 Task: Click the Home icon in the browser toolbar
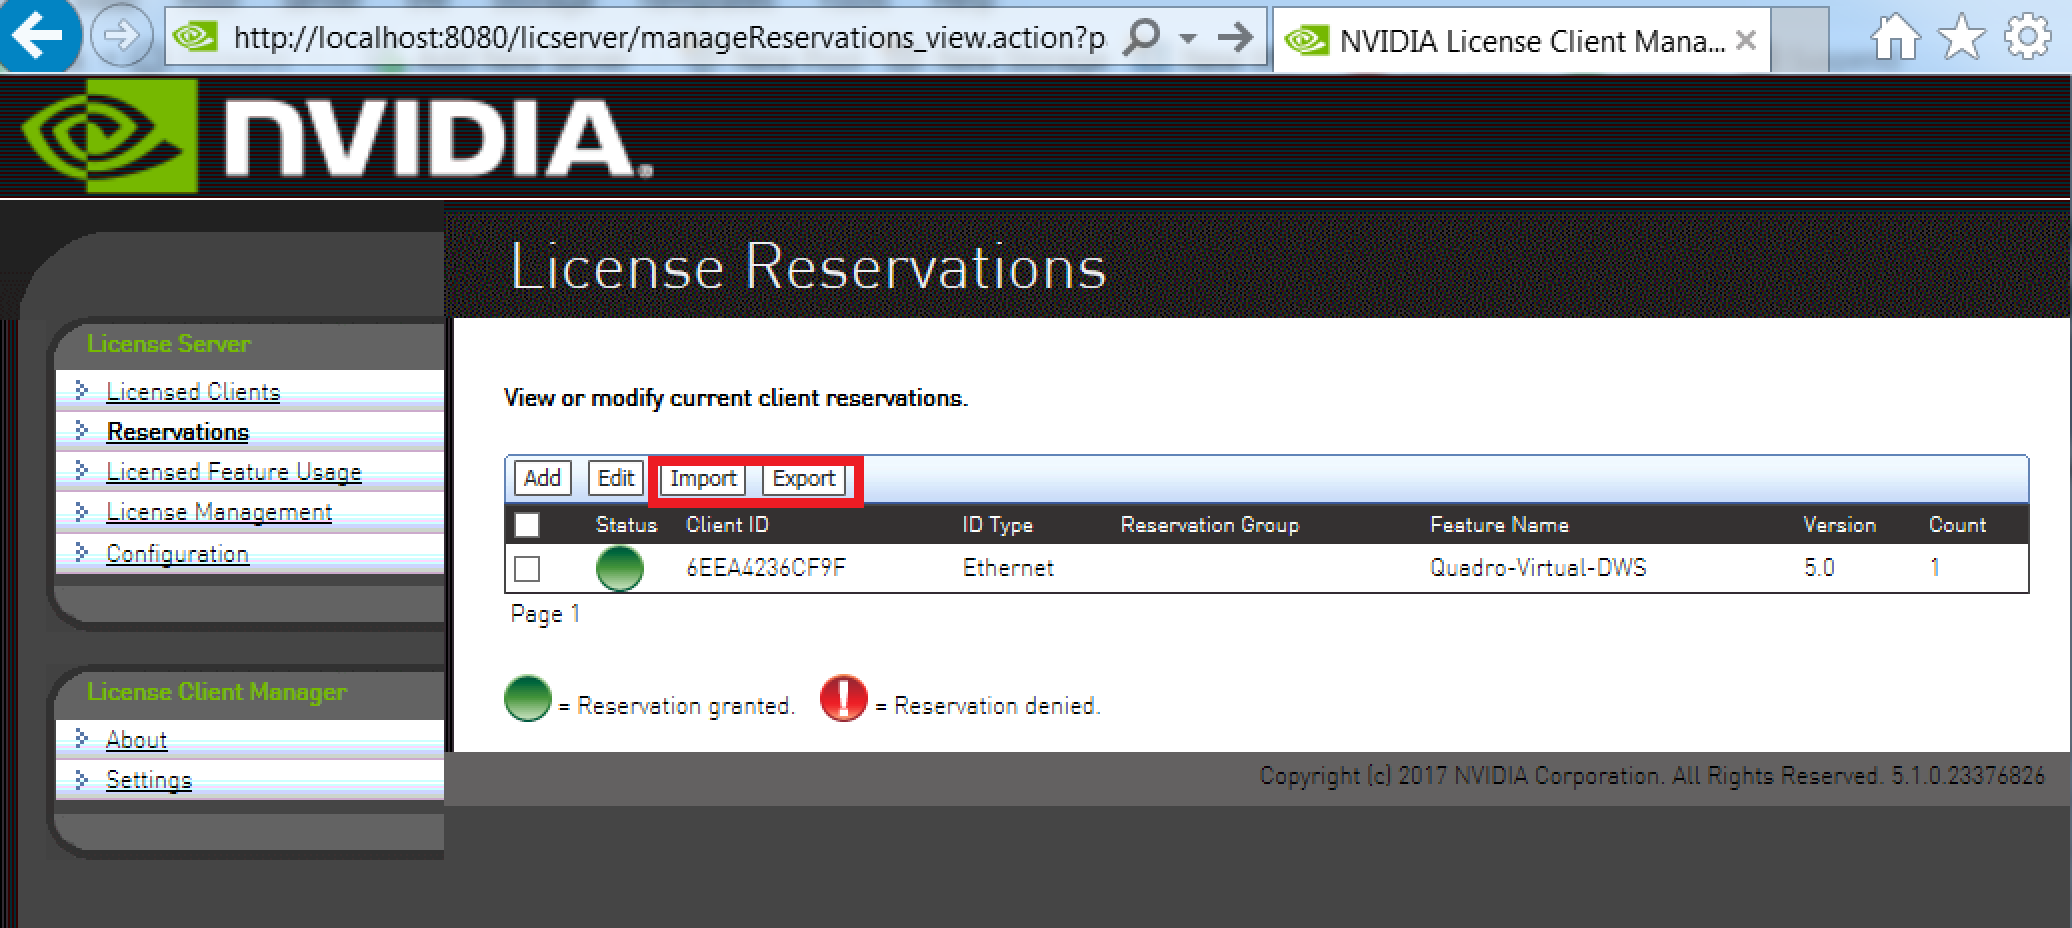click(x=1896, y=38)
